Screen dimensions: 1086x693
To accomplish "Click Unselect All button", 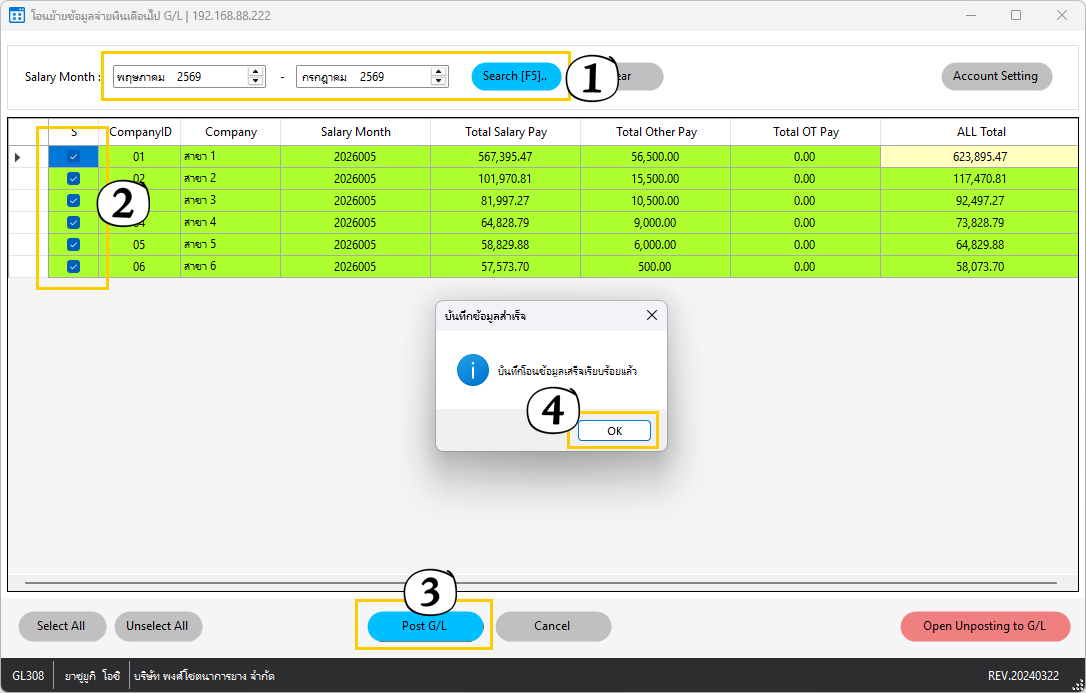I will click(158, 626).
